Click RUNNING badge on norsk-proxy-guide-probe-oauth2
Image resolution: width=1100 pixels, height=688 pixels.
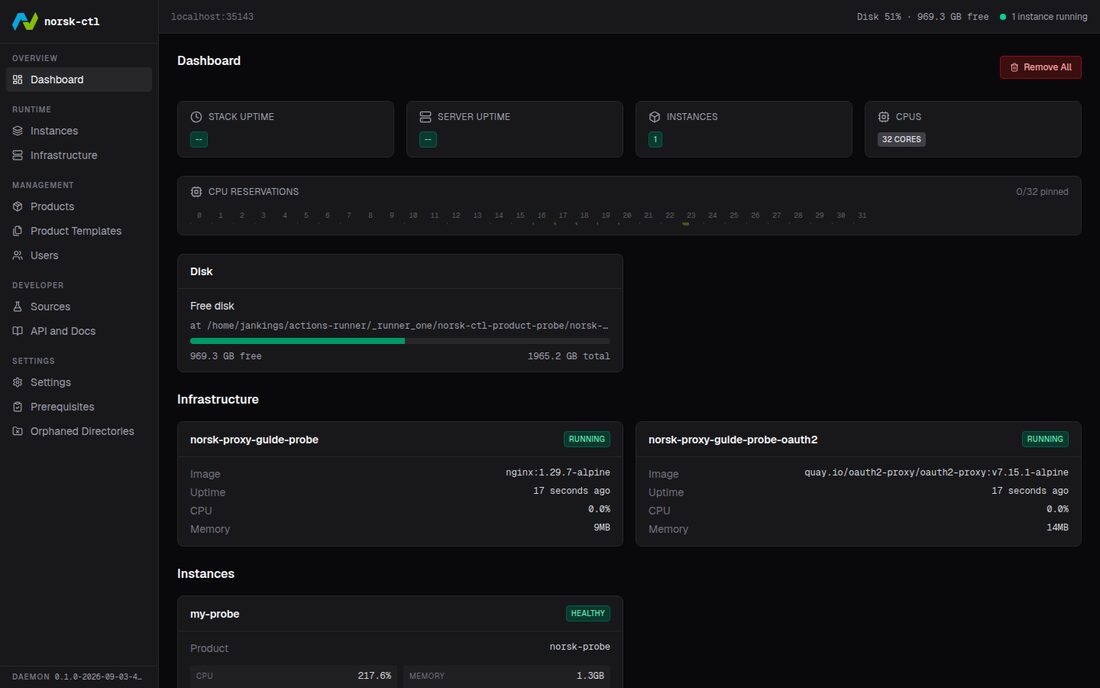click(1045, 440)
